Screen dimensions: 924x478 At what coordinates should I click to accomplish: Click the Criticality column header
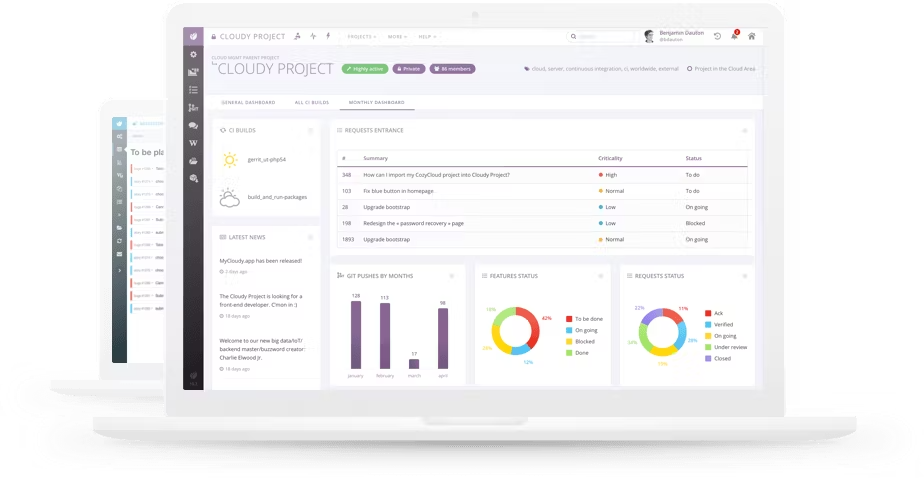coord(610,159)
